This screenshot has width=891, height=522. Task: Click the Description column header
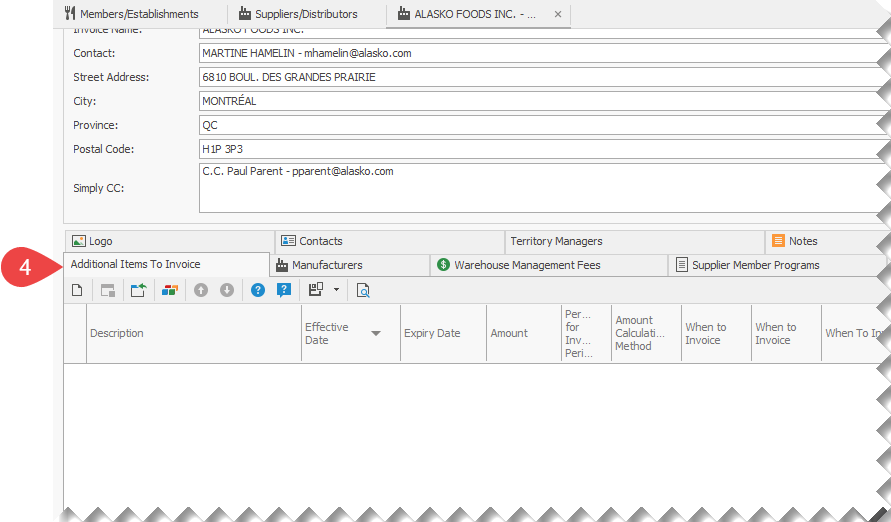117,334
